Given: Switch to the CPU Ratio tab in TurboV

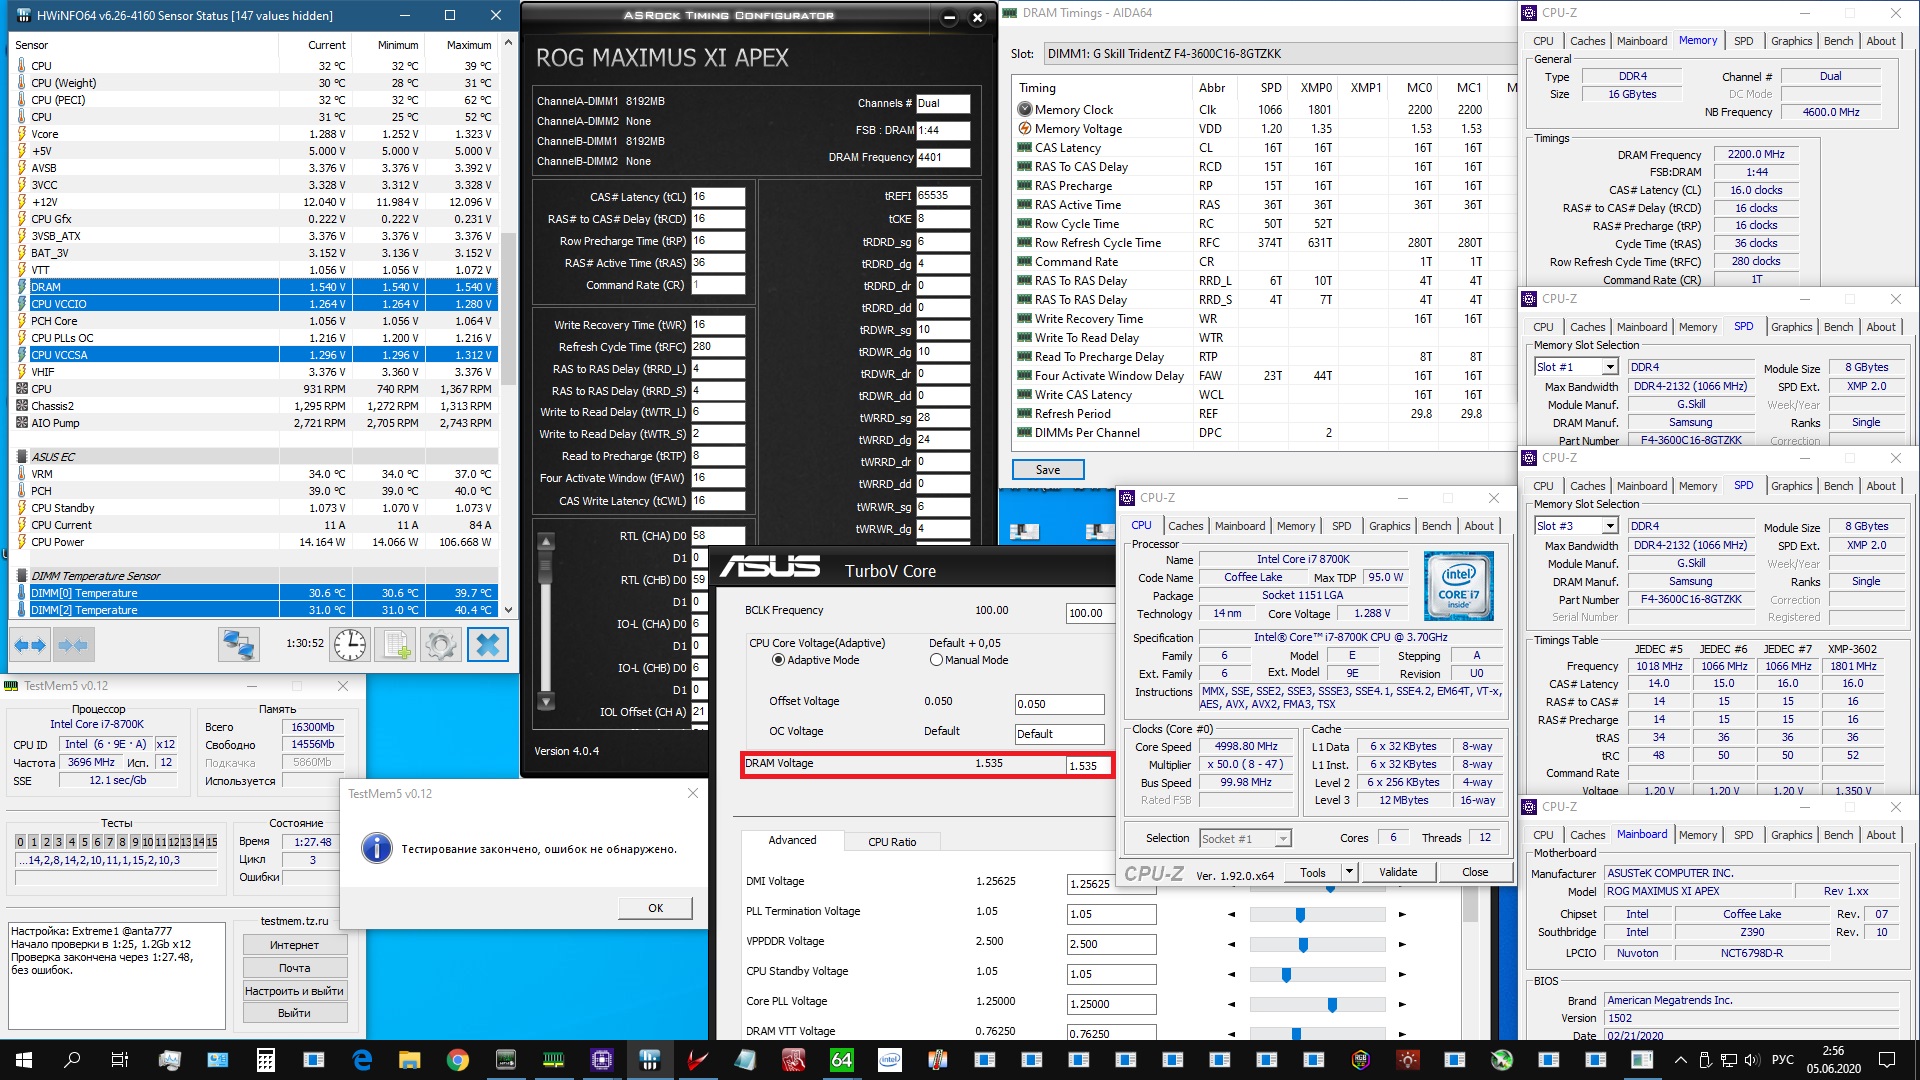Looking at the screenshot, I should pyautogui.click(x=892, y=842).
